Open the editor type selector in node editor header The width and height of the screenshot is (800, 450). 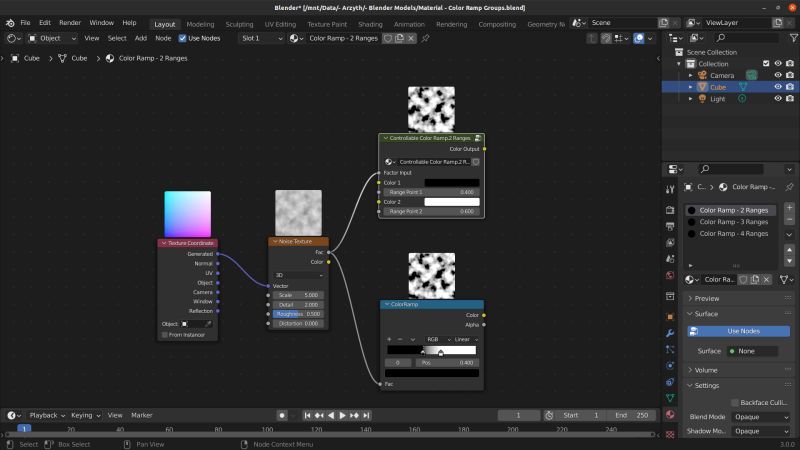(13, 38)
